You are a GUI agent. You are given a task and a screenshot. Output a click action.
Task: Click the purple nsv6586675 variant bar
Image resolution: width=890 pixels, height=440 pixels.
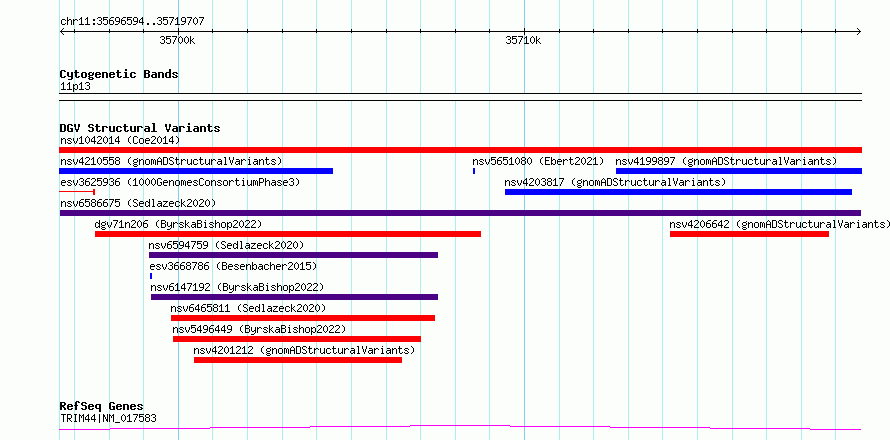coord(460,213)
